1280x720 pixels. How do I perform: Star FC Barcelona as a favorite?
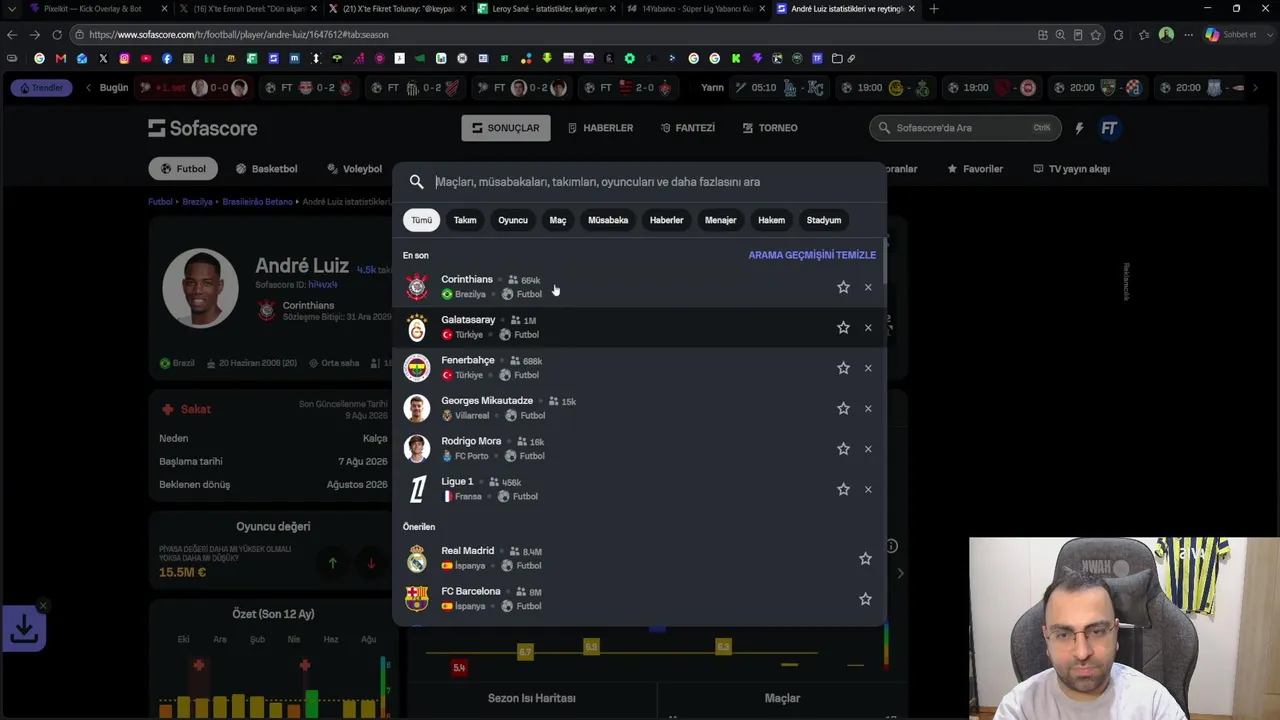[865, 598]
